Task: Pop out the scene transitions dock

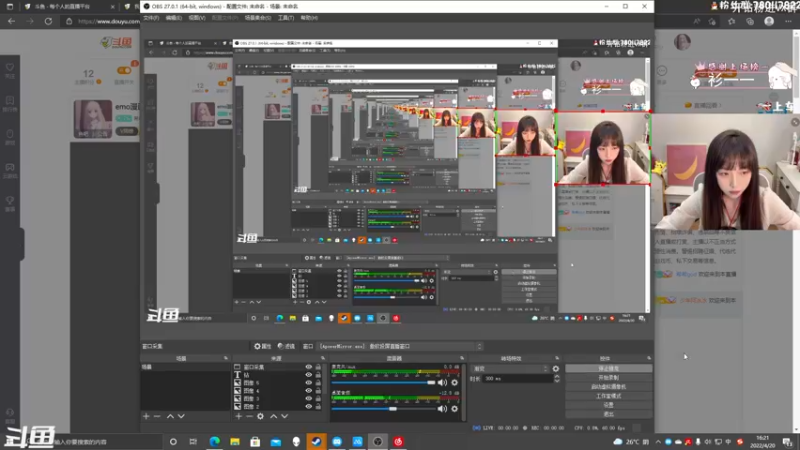Action: pos(557,358)
